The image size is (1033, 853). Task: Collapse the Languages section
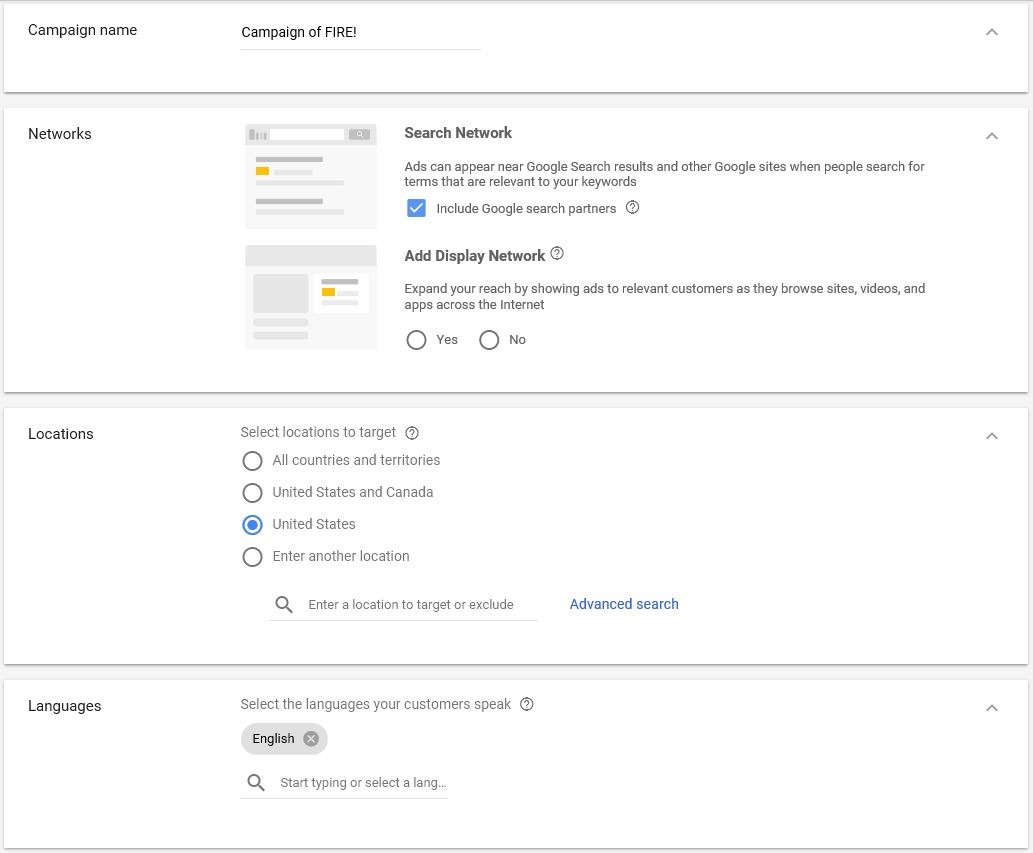pos(991,708)
